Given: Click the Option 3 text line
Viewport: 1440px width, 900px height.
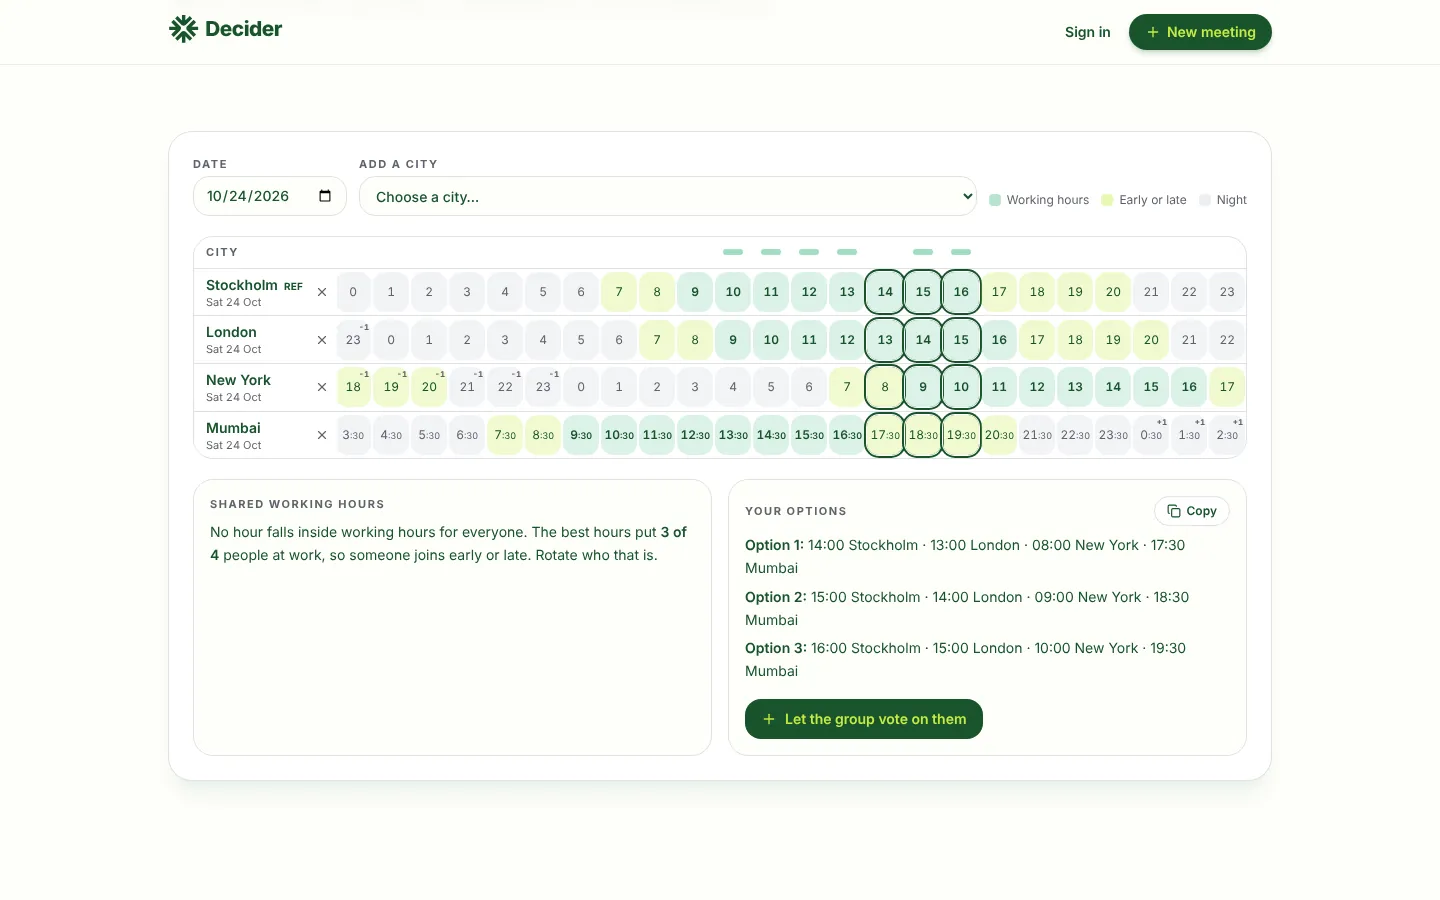Looking at the screenshot, I should coord(965,660).
